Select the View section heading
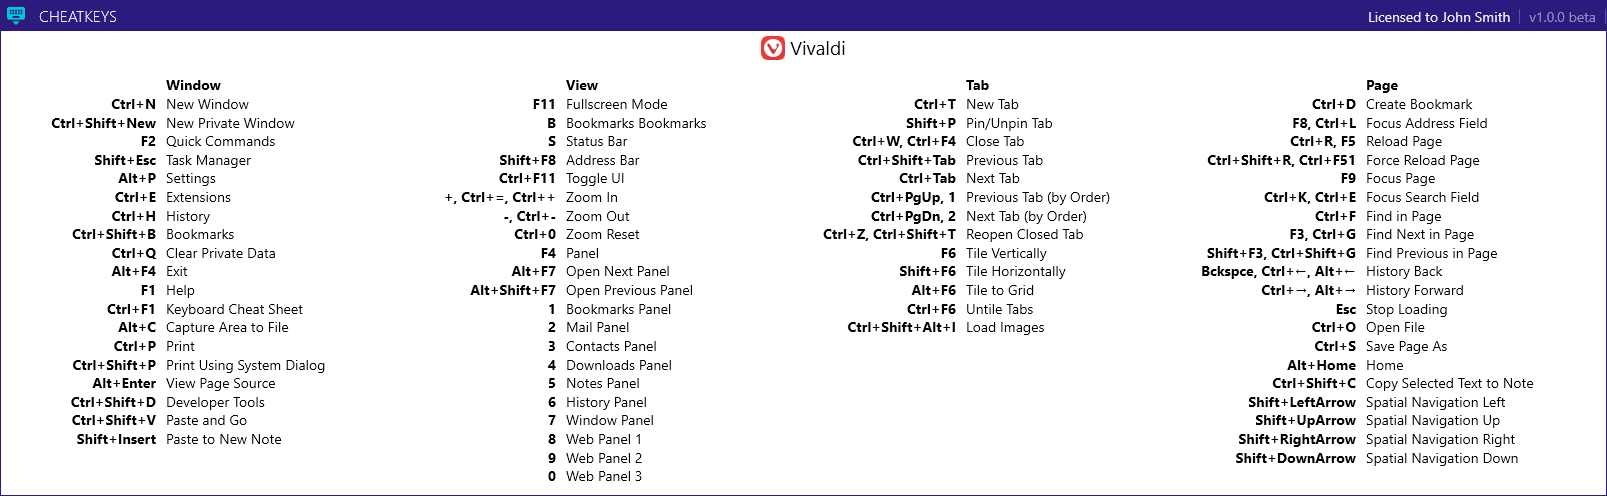 (582, 86)
